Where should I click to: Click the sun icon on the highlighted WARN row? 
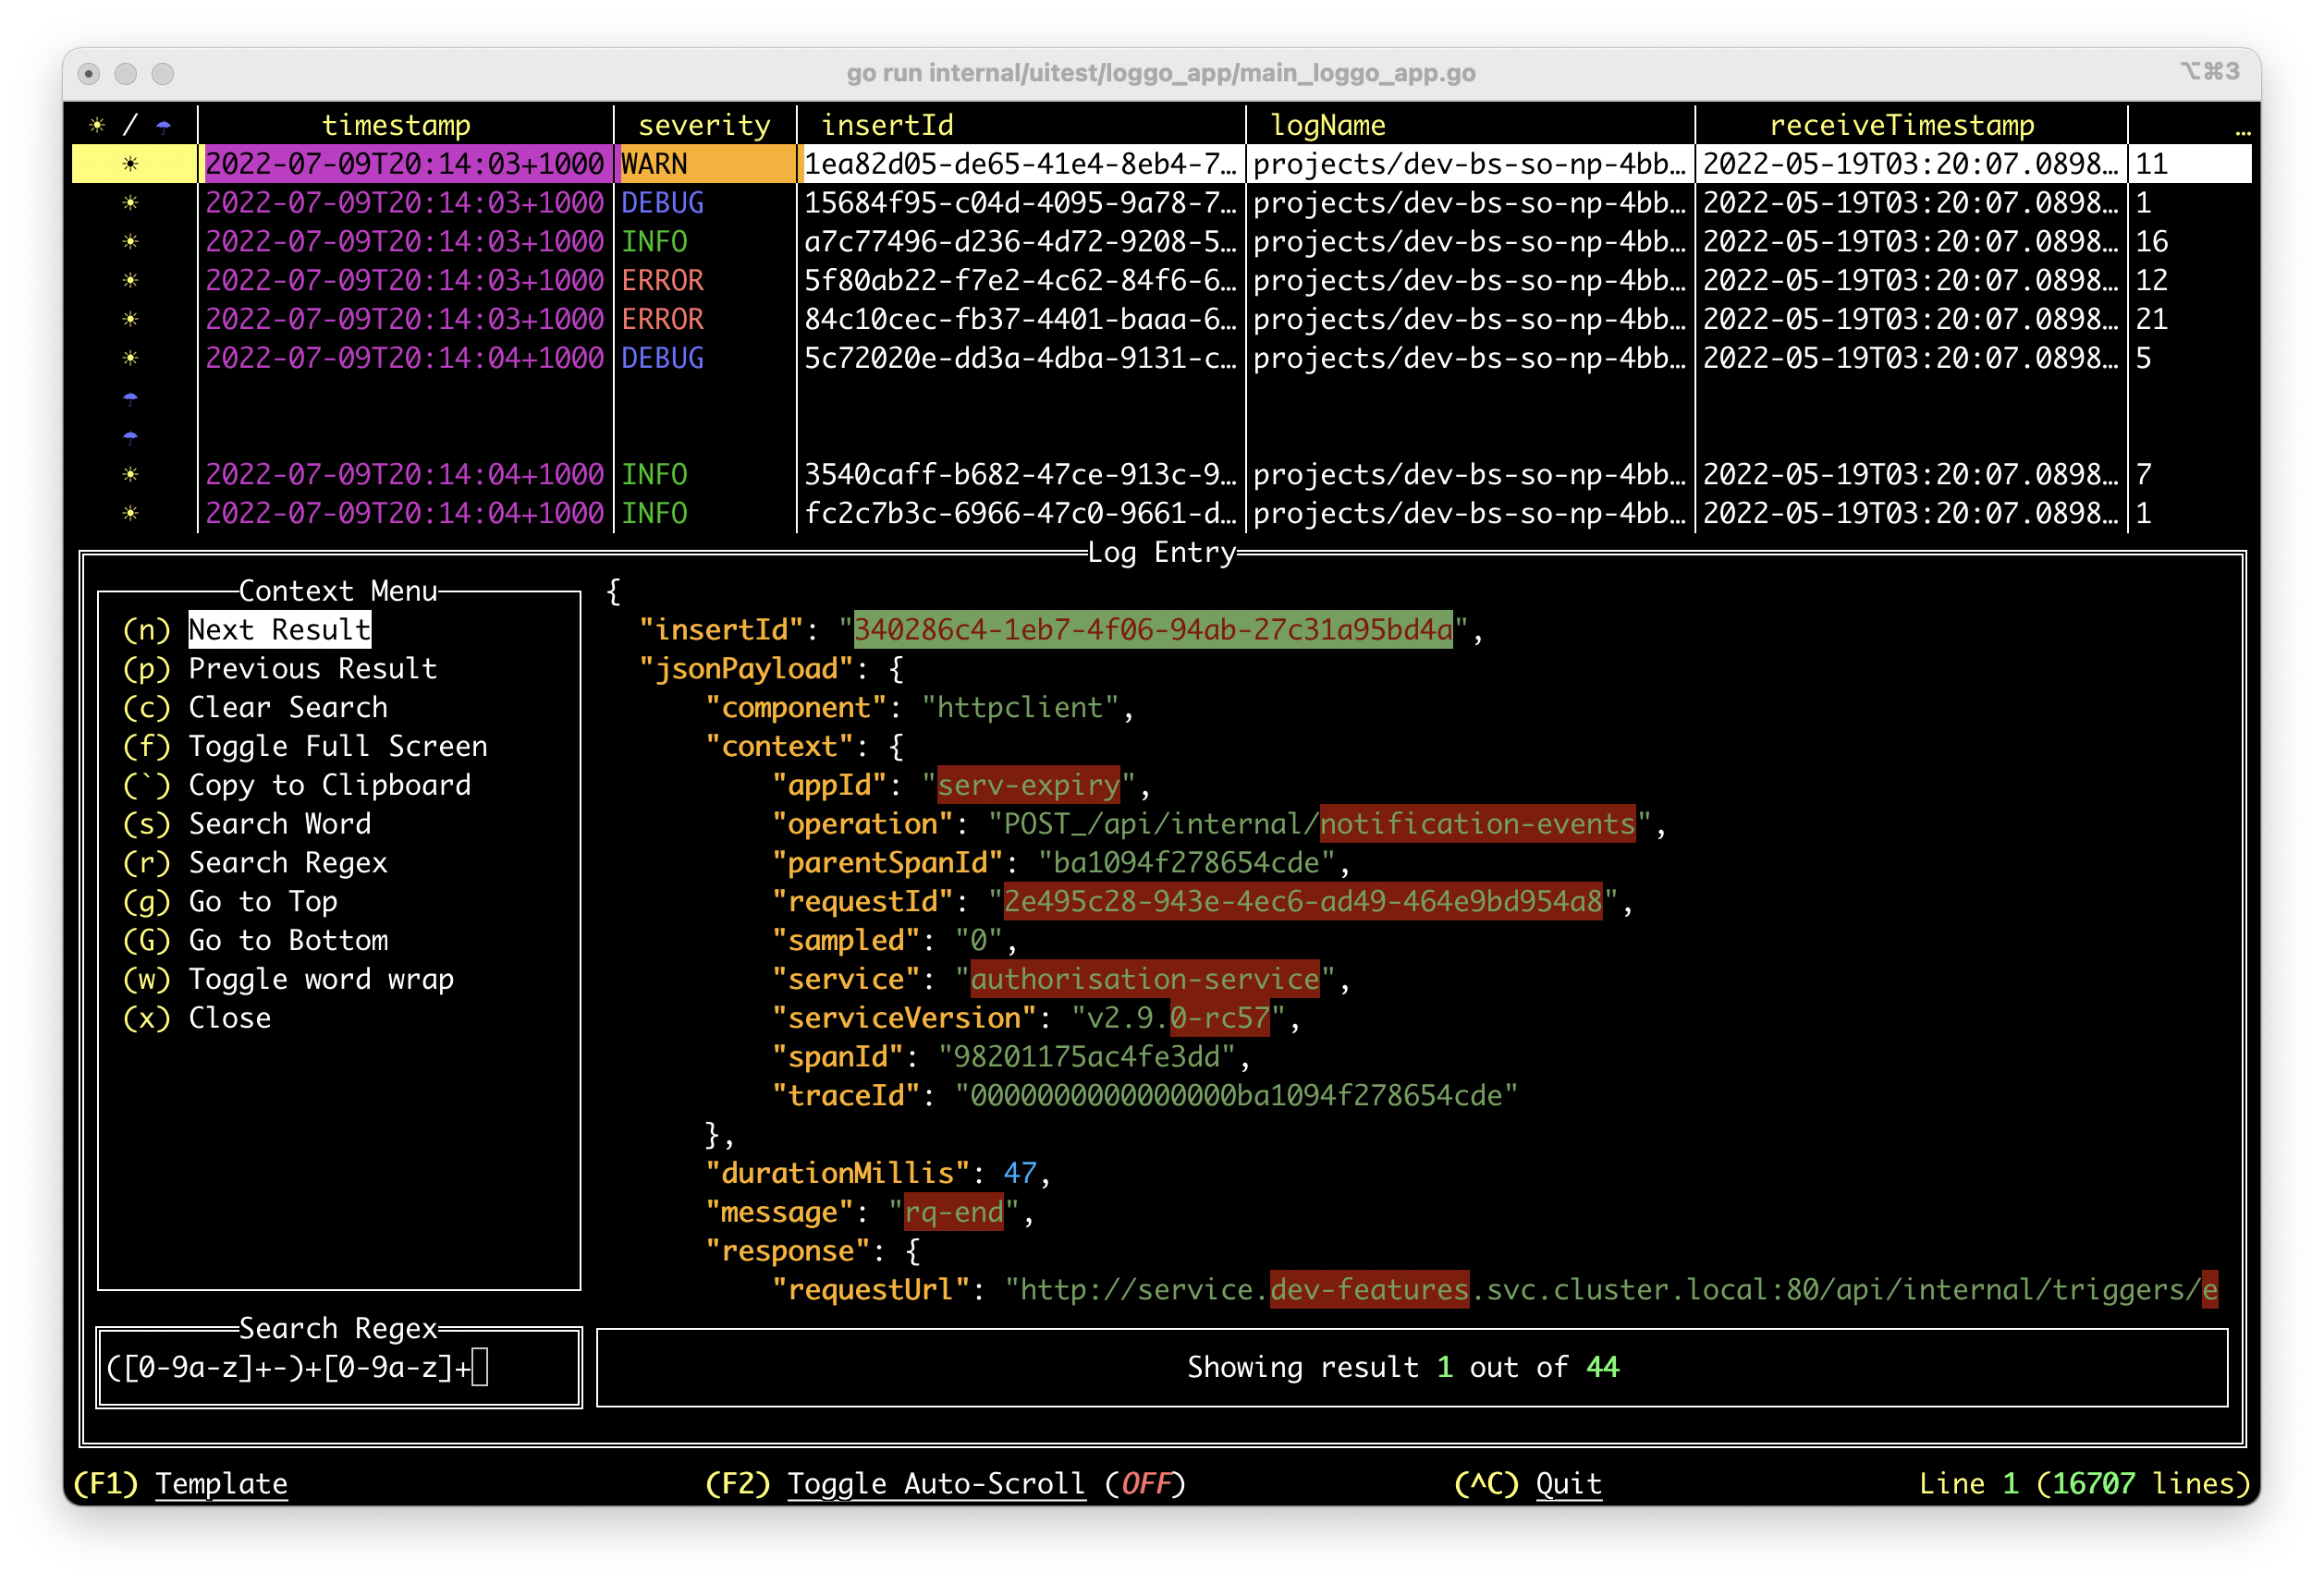click(130, 164)
